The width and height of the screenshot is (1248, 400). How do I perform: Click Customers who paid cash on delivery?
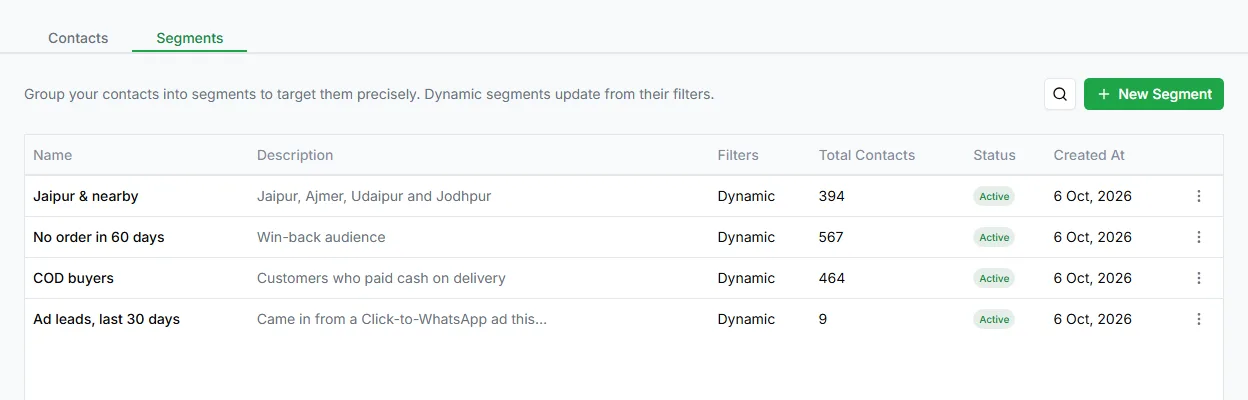coord(381,278)
